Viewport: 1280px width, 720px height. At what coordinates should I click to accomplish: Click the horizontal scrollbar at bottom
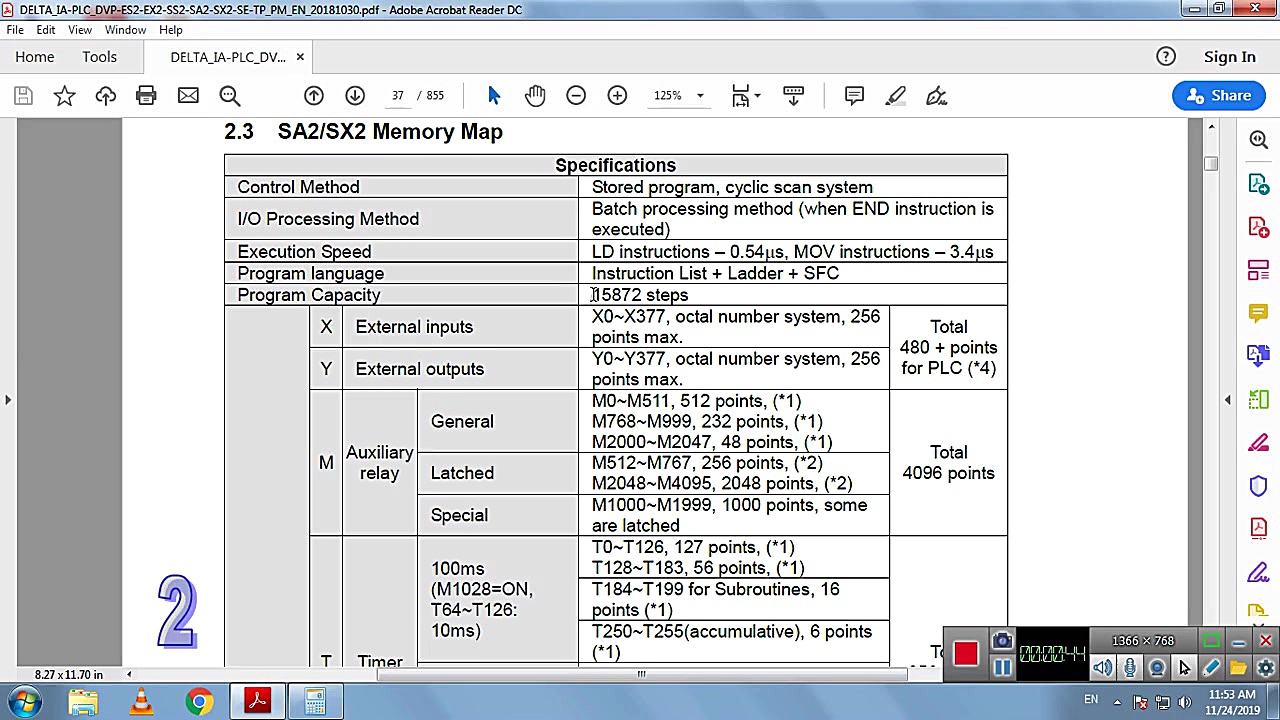click(x=642, y=674)
